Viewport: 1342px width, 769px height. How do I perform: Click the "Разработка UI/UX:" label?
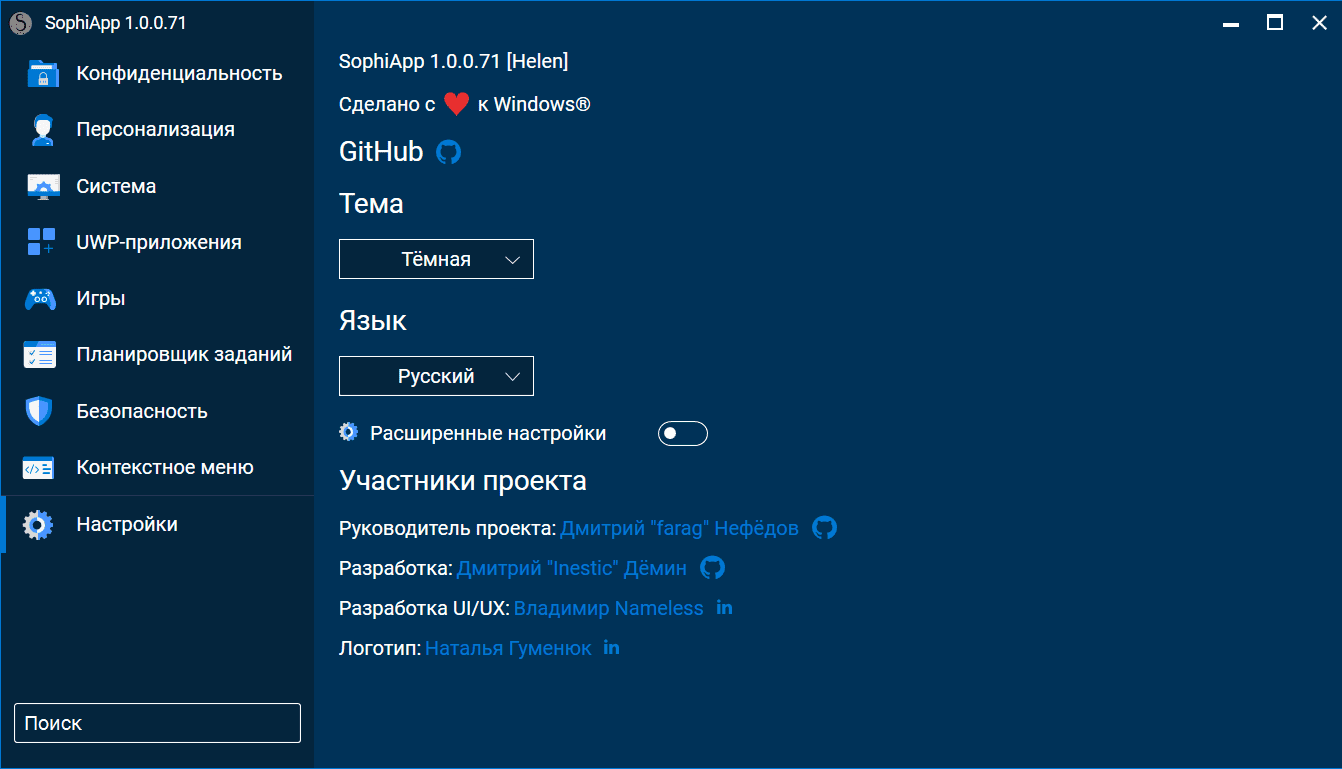(x=425, y=608)
